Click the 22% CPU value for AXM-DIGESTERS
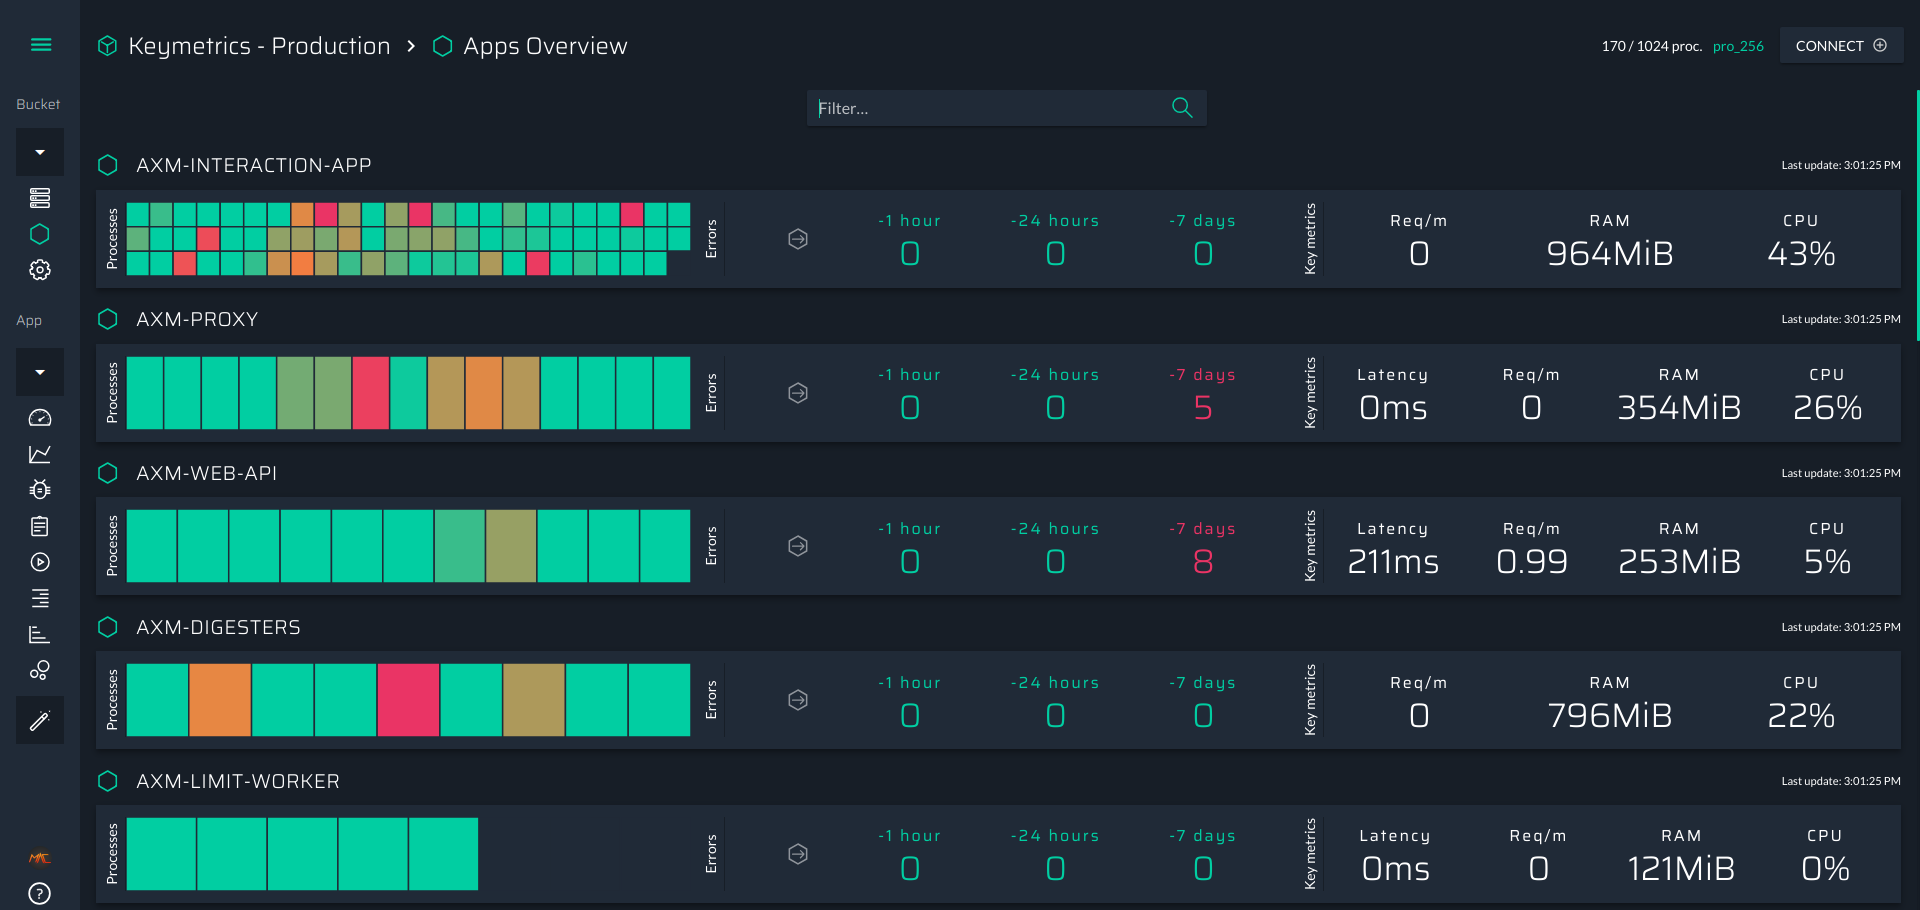The image size is (1920, 910). point(1801,716)
